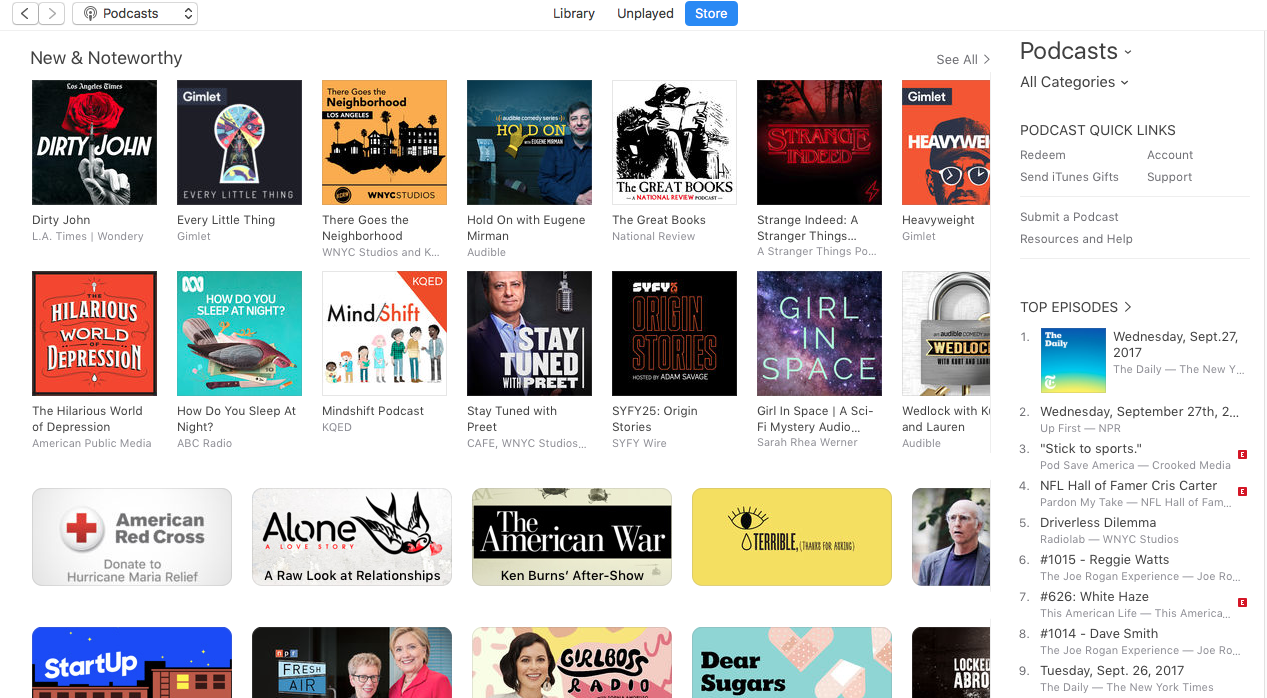Open the Support quick link
Image resolution: width=1267 pixels, height=698 pixels.
(x=1169, y=177)
